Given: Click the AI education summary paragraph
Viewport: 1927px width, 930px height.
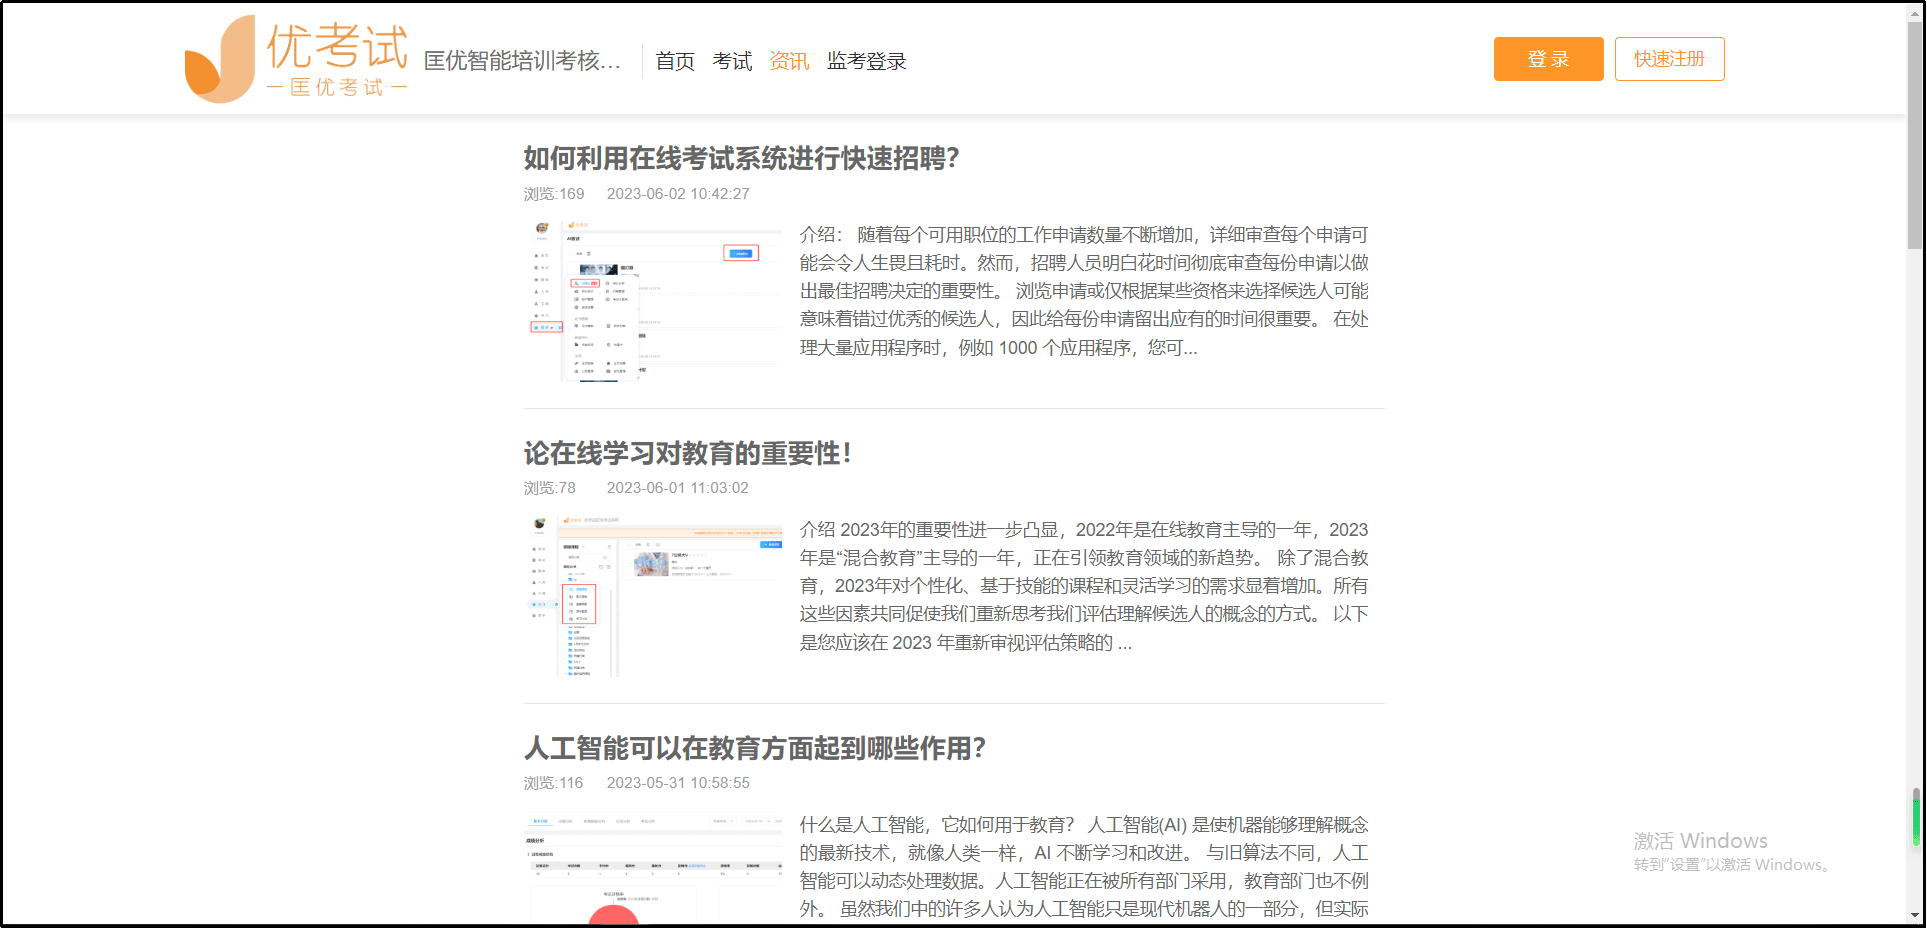Looking at the screenshot, I should [x=1084, y=867].
